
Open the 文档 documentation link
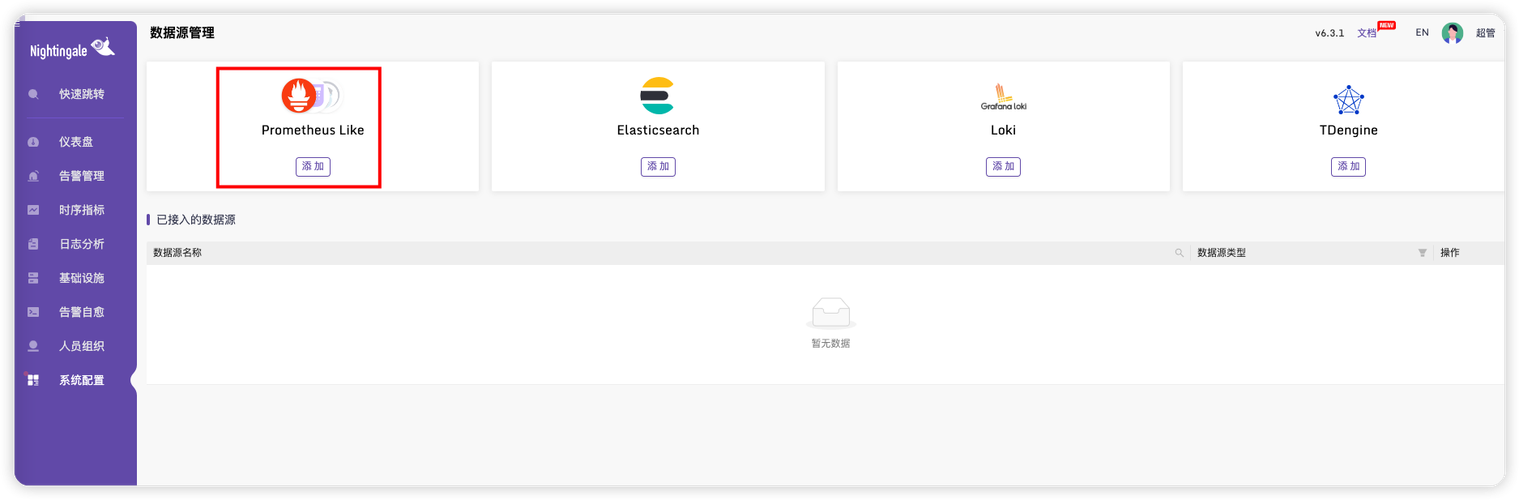(1366, 33)
